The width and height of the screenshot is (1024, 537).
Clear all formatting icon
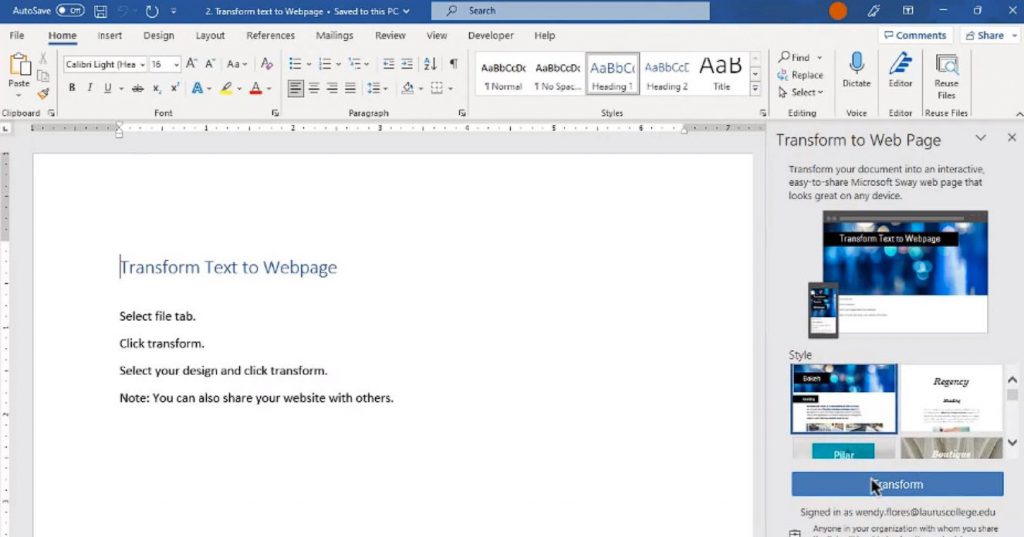click(x=266, y=63)
